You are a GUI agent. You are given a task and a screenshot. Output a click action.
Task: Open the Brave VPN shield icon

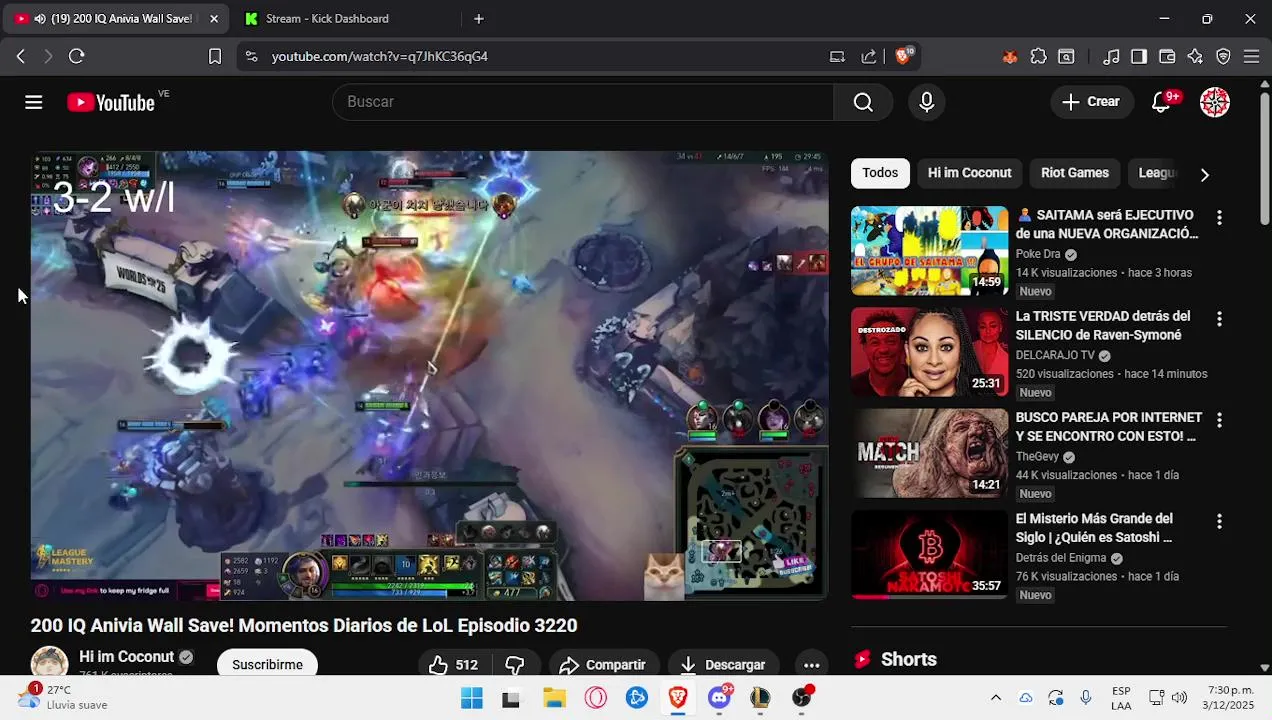(1223, 57)
